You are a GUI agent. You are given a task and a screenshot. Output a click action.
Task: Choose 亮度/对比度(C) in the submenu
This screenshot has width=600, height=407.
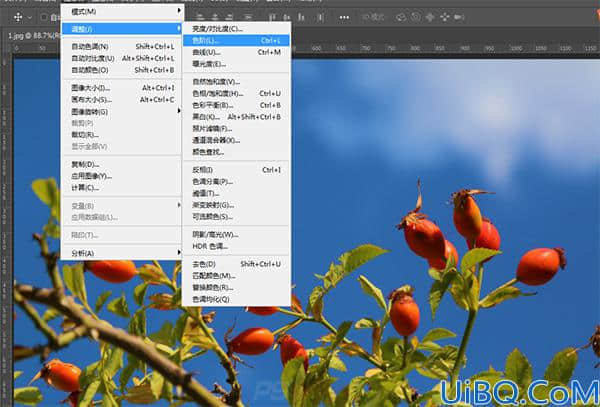click(236, 29)
